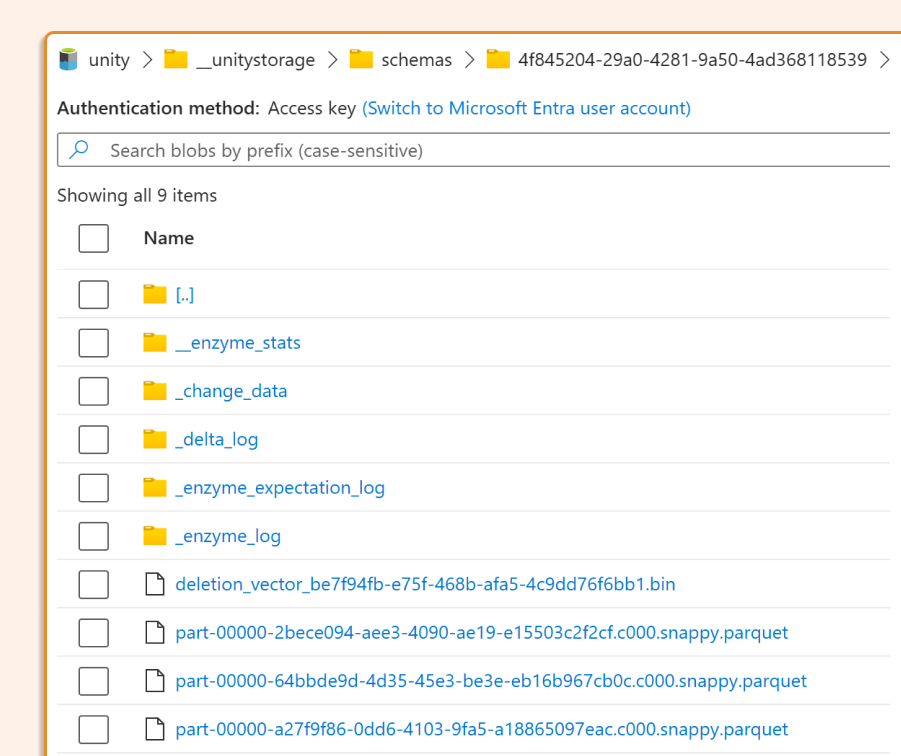This screenshot has height=756, width=901.
Task: Open the [..] parent folder link
Action: (184, 294)
